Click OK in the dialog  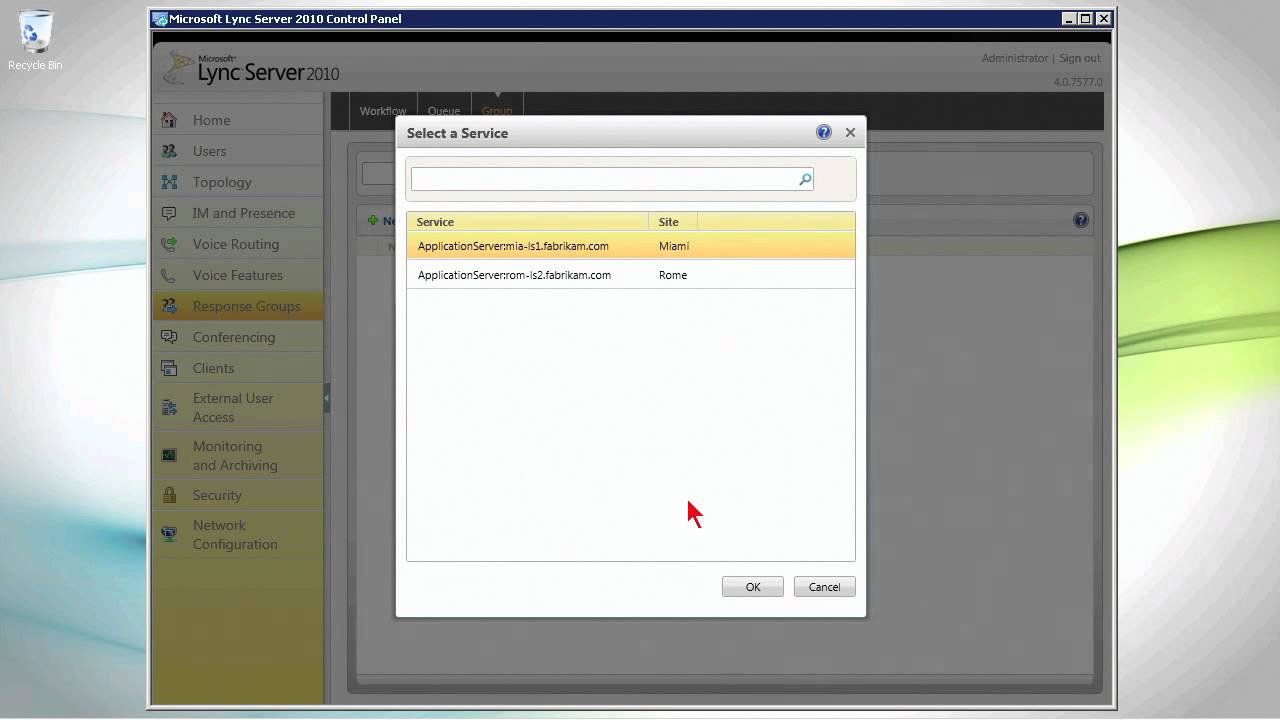click(753, 587)
